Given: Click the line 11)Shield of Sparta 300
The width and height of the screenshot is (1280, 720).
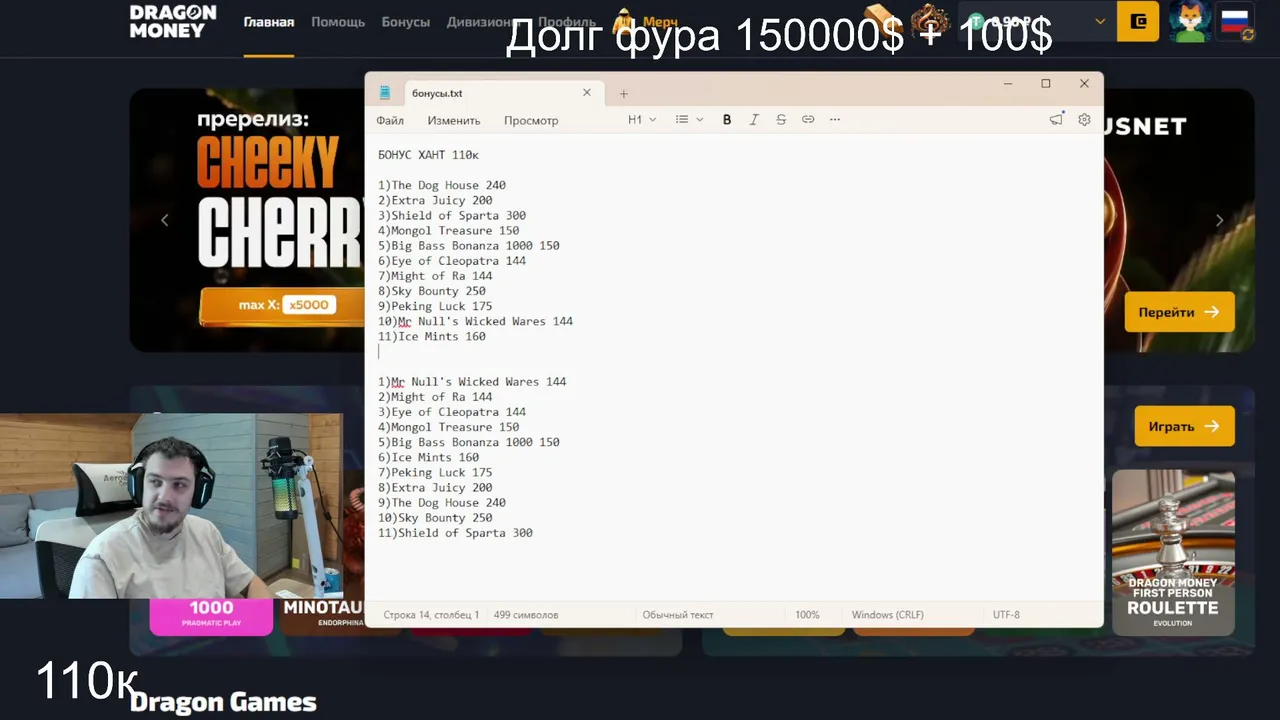Looking at the screenshot, I should [x=455, y=533].
